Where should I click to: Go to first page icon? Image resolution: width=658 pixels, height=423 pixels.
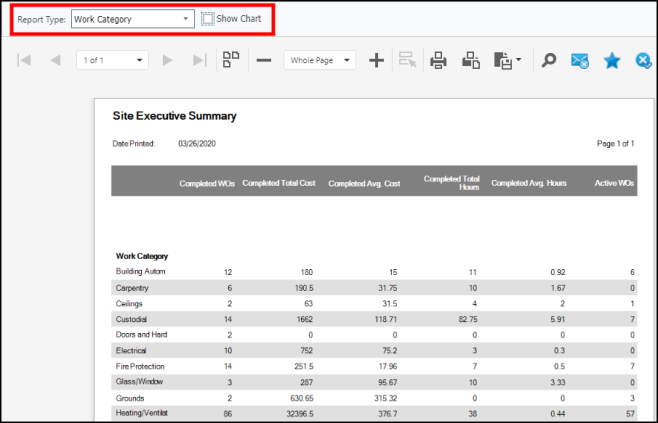[24, 60]
